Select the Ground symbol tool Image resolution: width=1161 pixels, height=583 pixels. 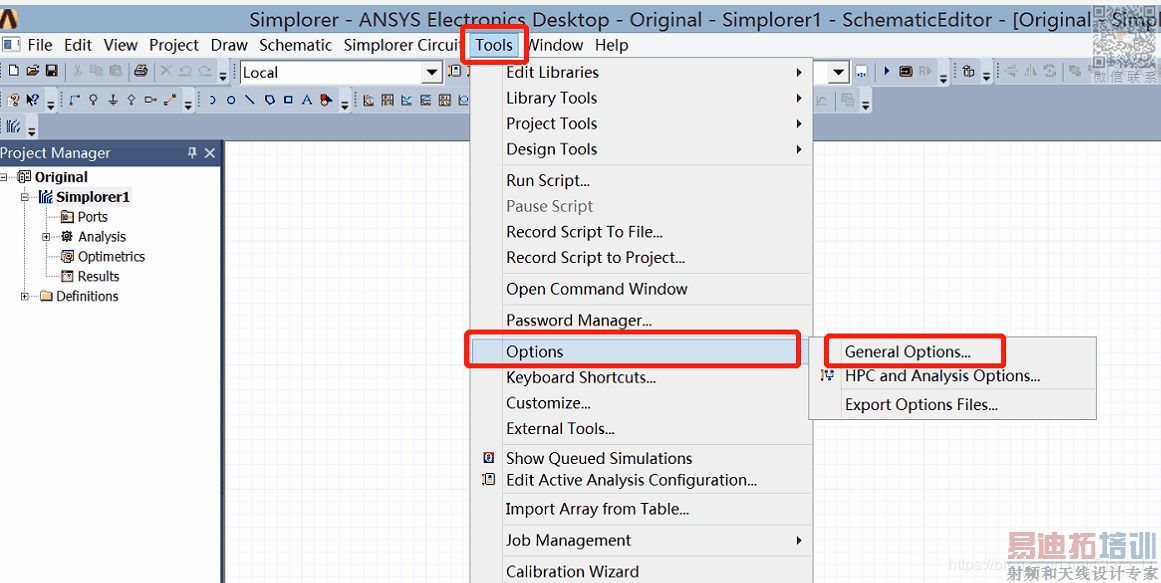click(113, 100)
